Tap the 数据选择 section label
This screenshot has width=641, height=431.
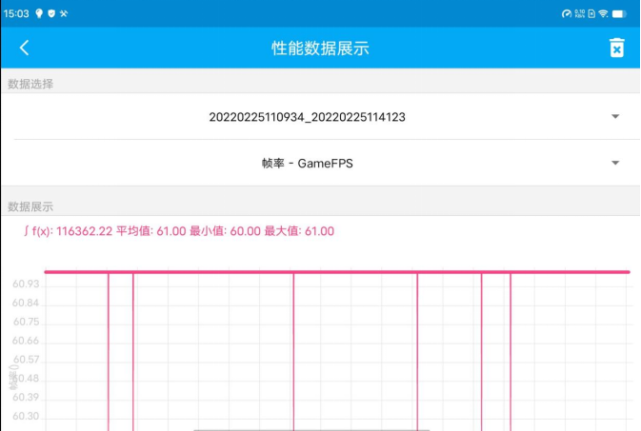pyautogui.click(x=31, y=84)
